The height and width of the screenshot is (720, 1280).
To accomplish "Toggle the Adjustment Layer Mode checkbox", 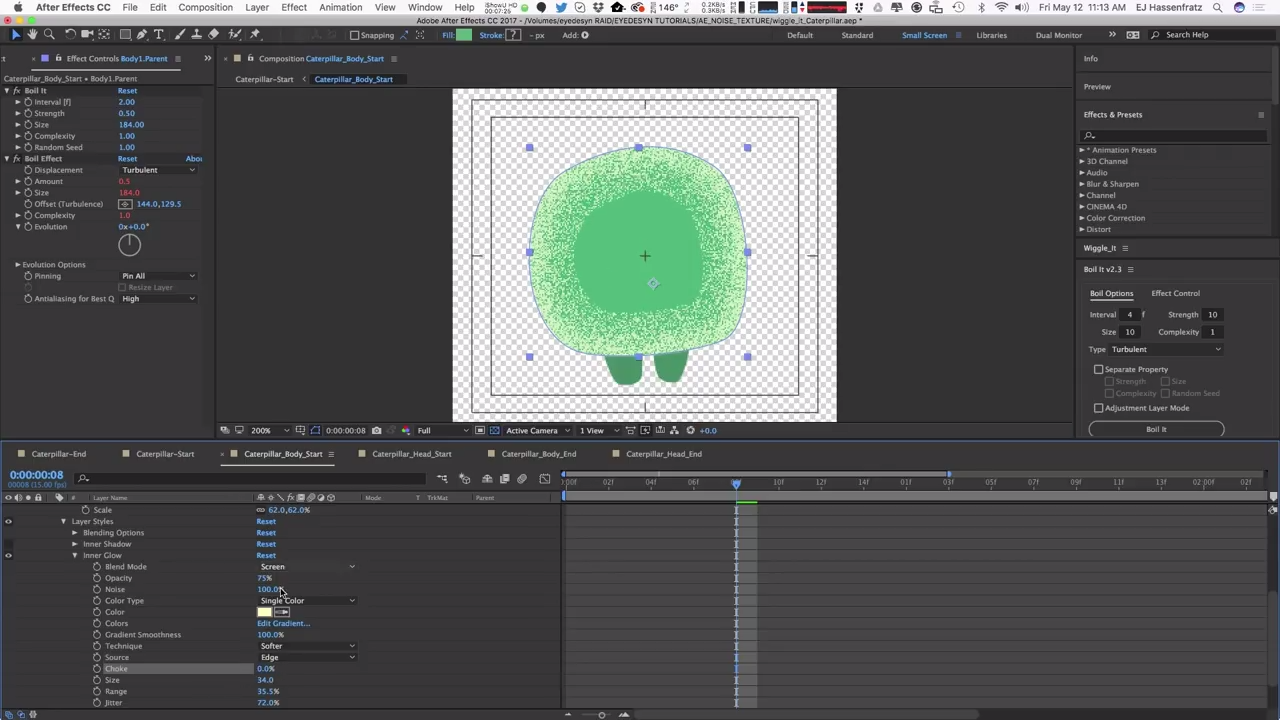I will pyautogui.click(x=1098, y=408).
